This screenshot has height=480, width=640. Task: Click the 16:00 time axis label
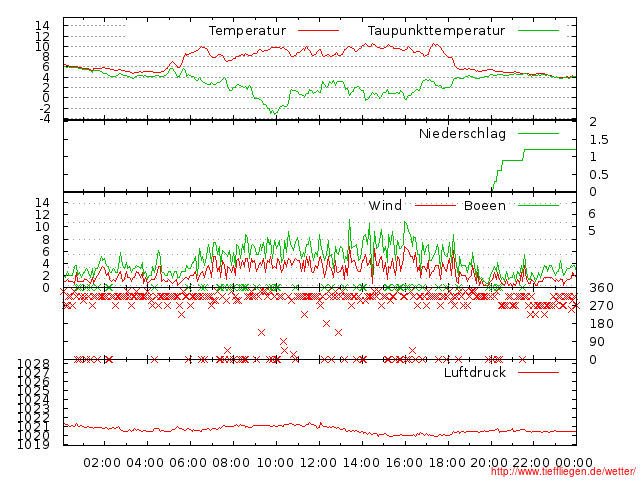coord(404,463)
